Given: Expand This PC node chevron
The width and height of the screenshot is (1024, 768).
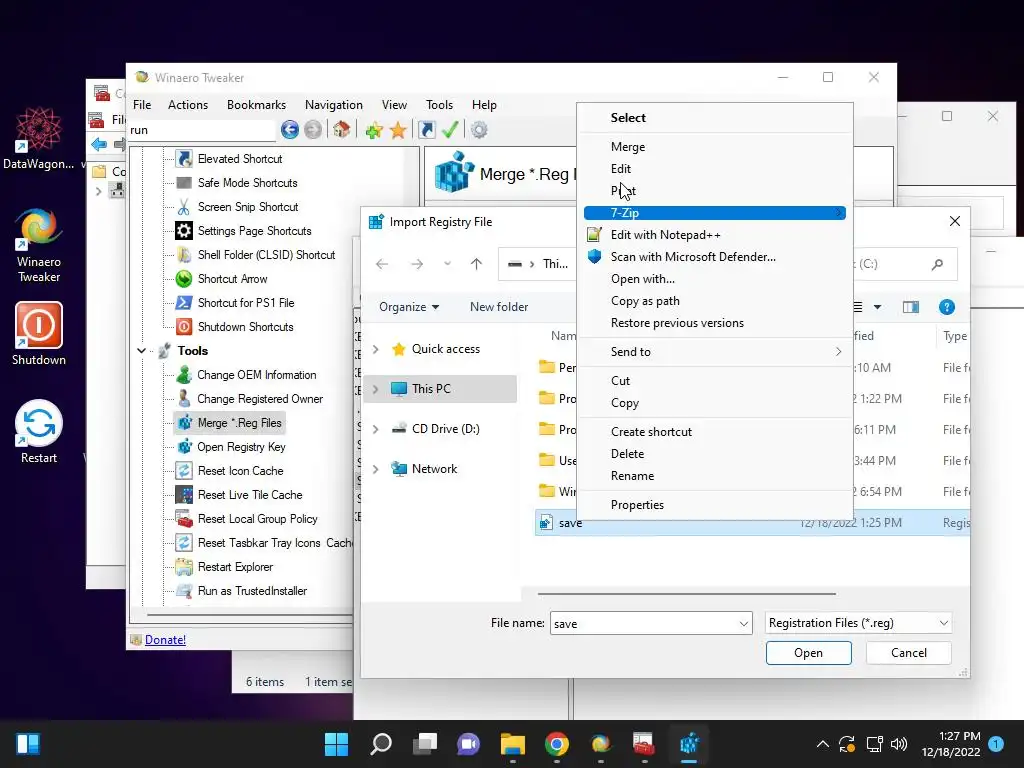Looking at the screenshot, I should (x=376, y=389).
